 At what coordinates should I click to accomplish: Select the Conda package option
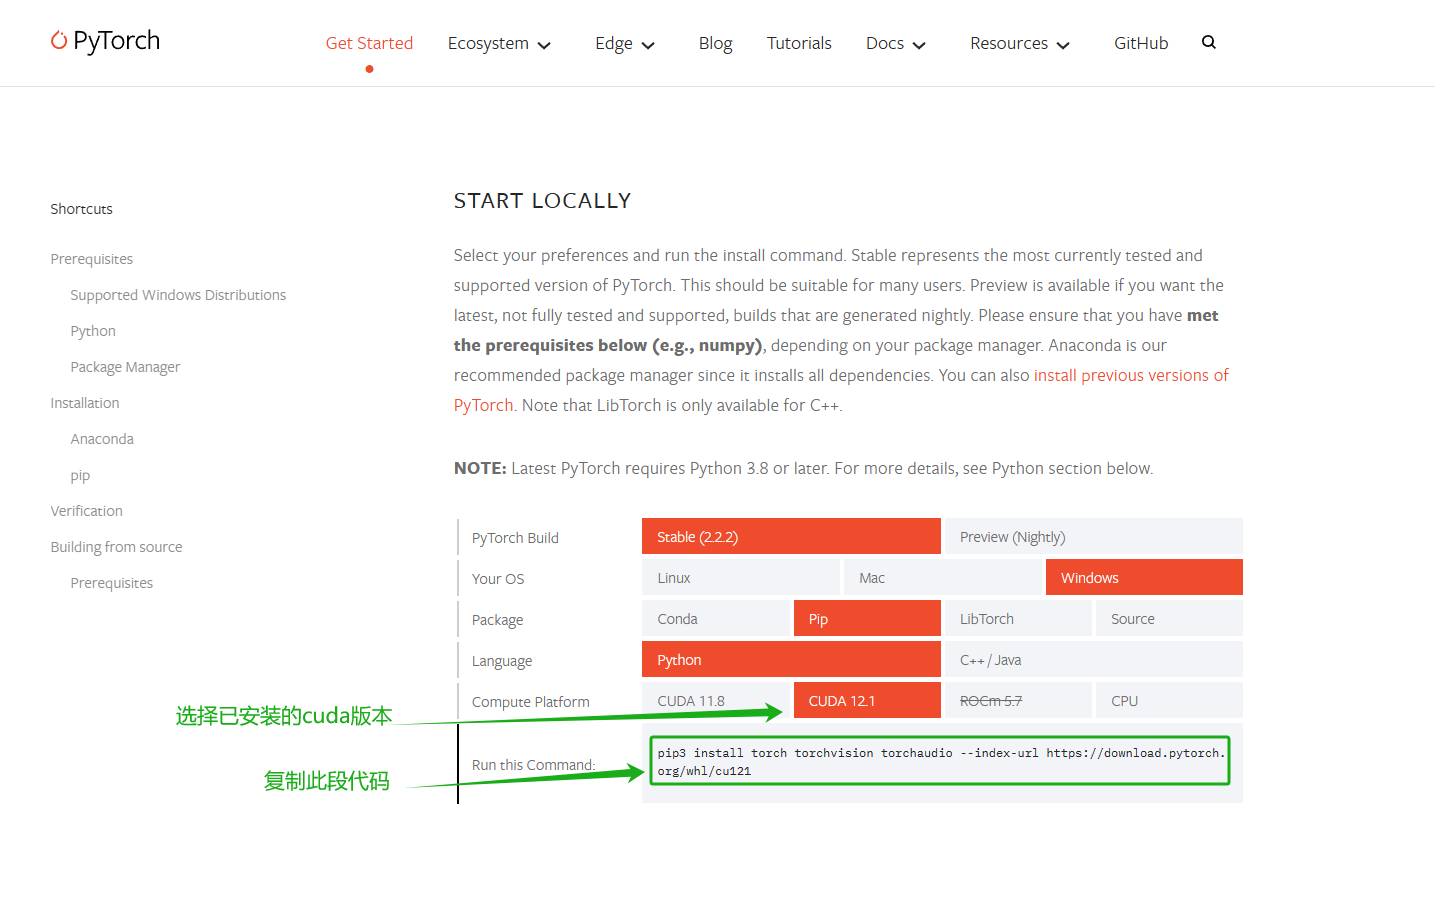(716, 619)
